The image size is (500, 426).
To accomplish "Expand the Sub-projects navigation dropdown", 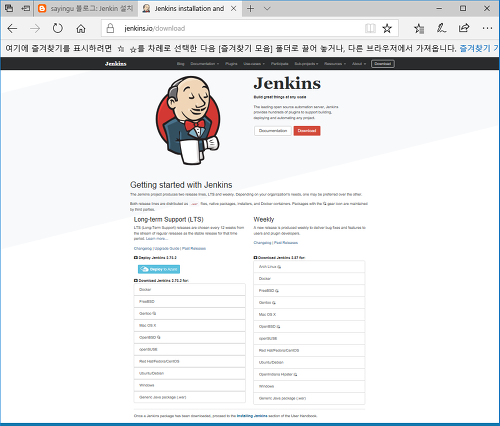I will (306, 64).
